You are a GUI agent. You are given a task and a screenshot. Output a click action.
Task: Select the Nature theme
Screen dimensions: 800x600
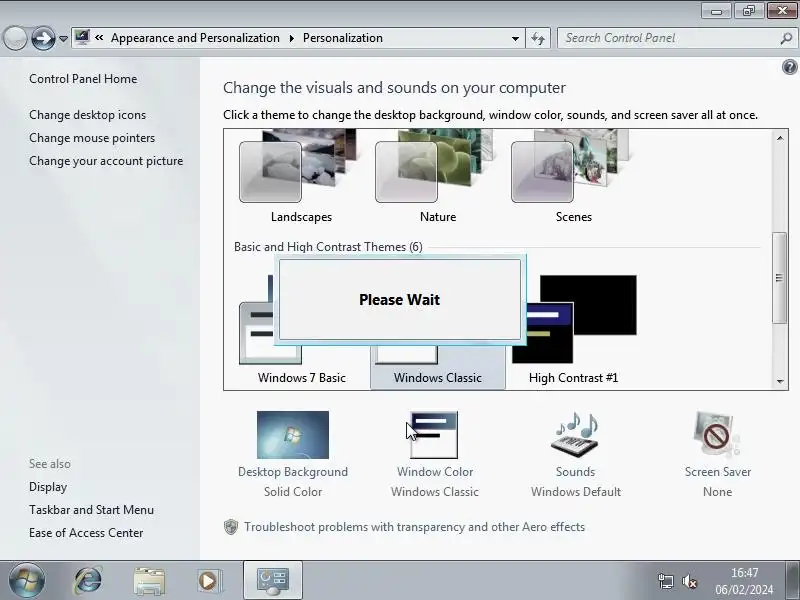pyautogui.click(x=437, y=176)
